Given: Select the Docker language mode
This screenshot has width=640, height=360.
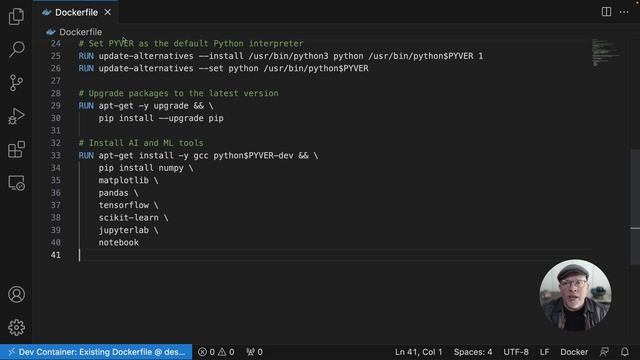Looking at the screenshot, I should click(574, 352).
